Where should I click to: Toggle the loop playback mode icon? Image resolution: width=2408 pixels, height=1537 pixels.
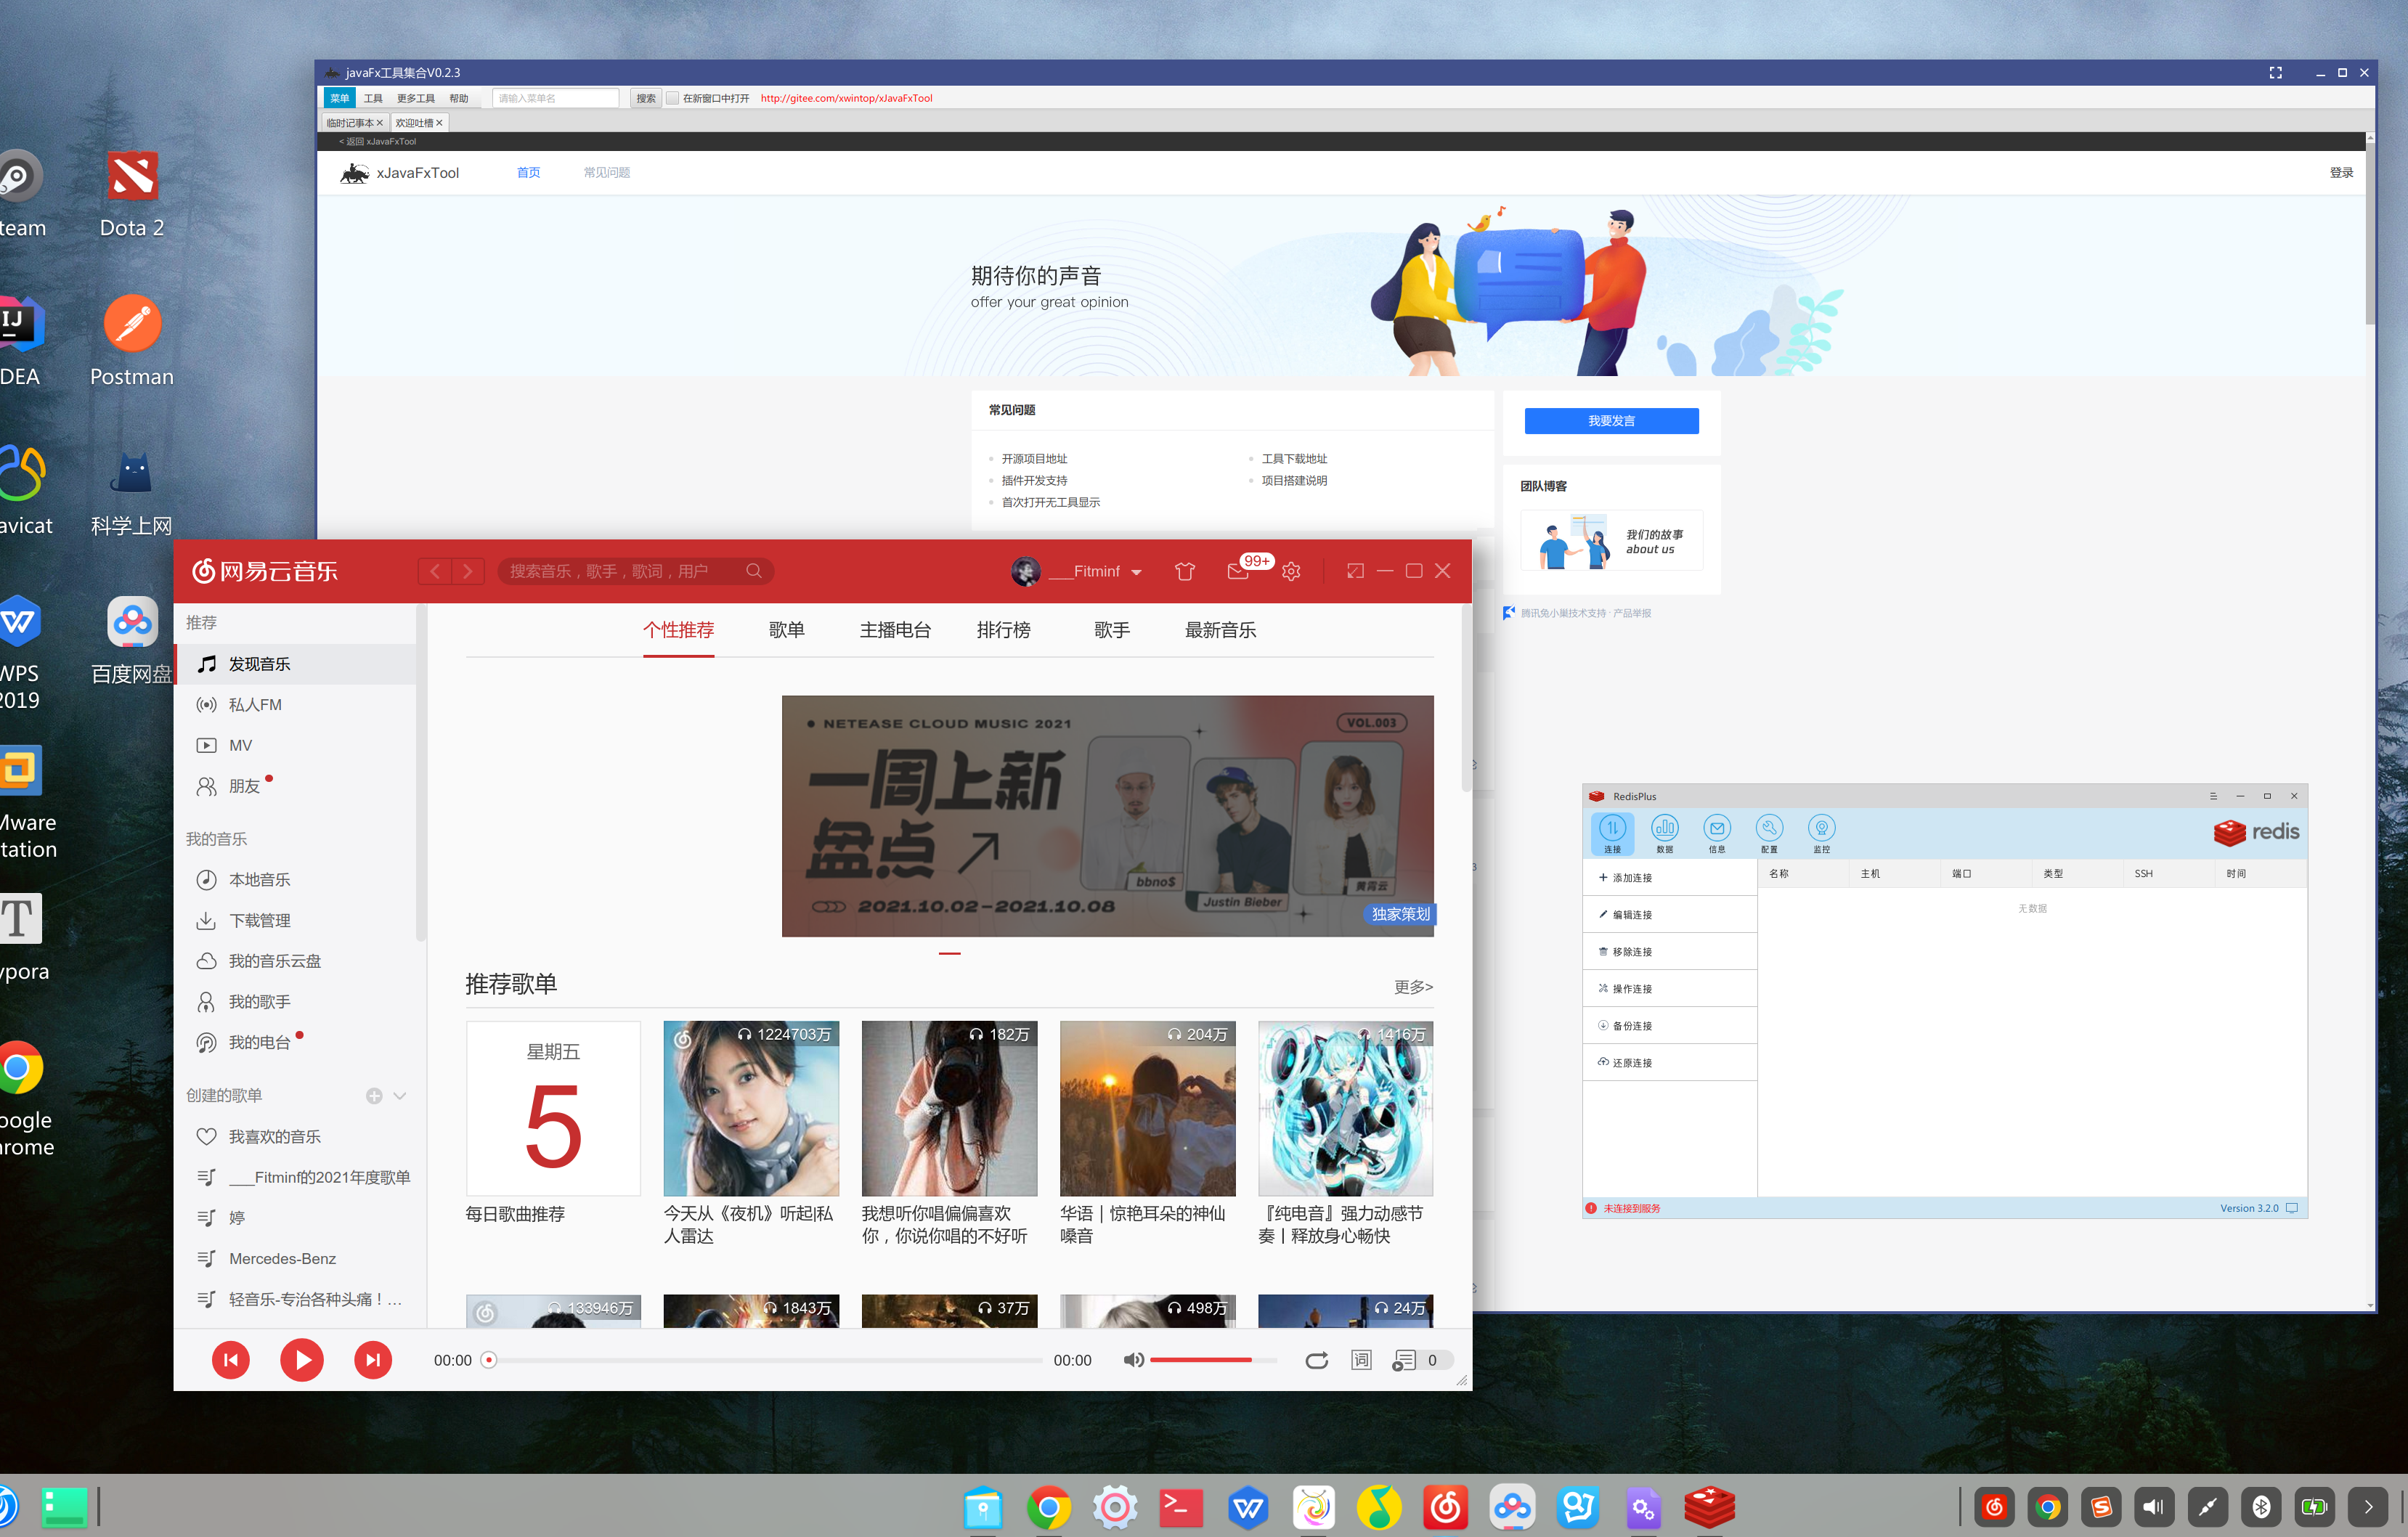click(x=1316, y=1359)
